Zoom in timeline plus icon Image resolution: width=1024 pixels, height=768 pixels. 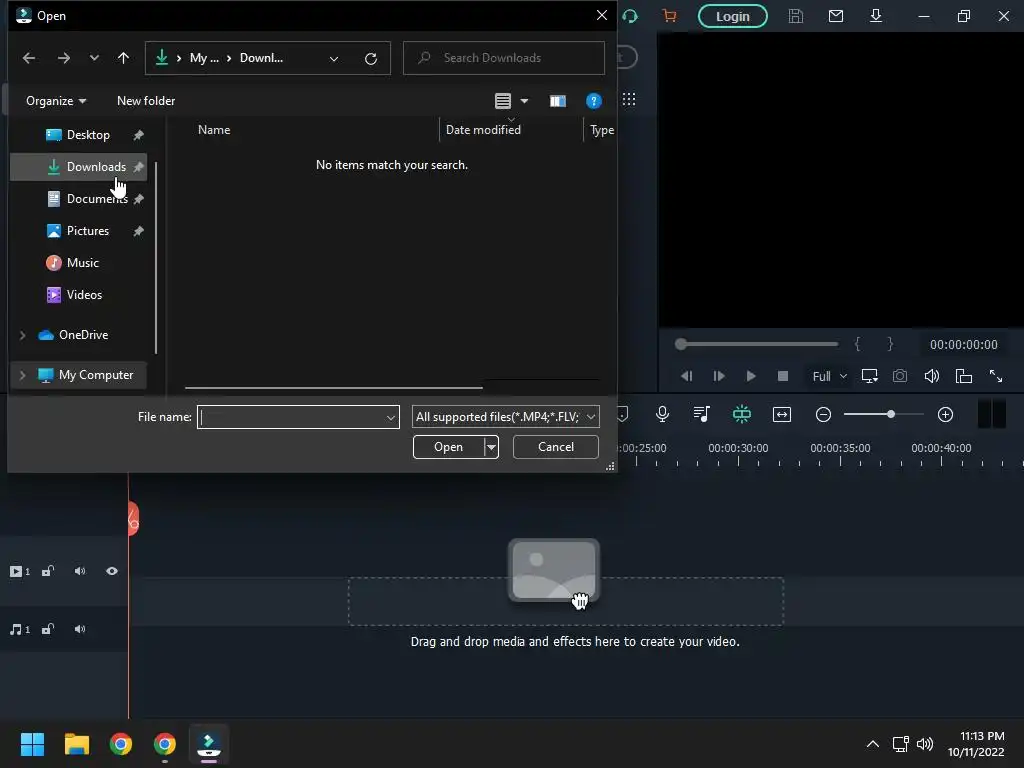[x=945, y=415]
